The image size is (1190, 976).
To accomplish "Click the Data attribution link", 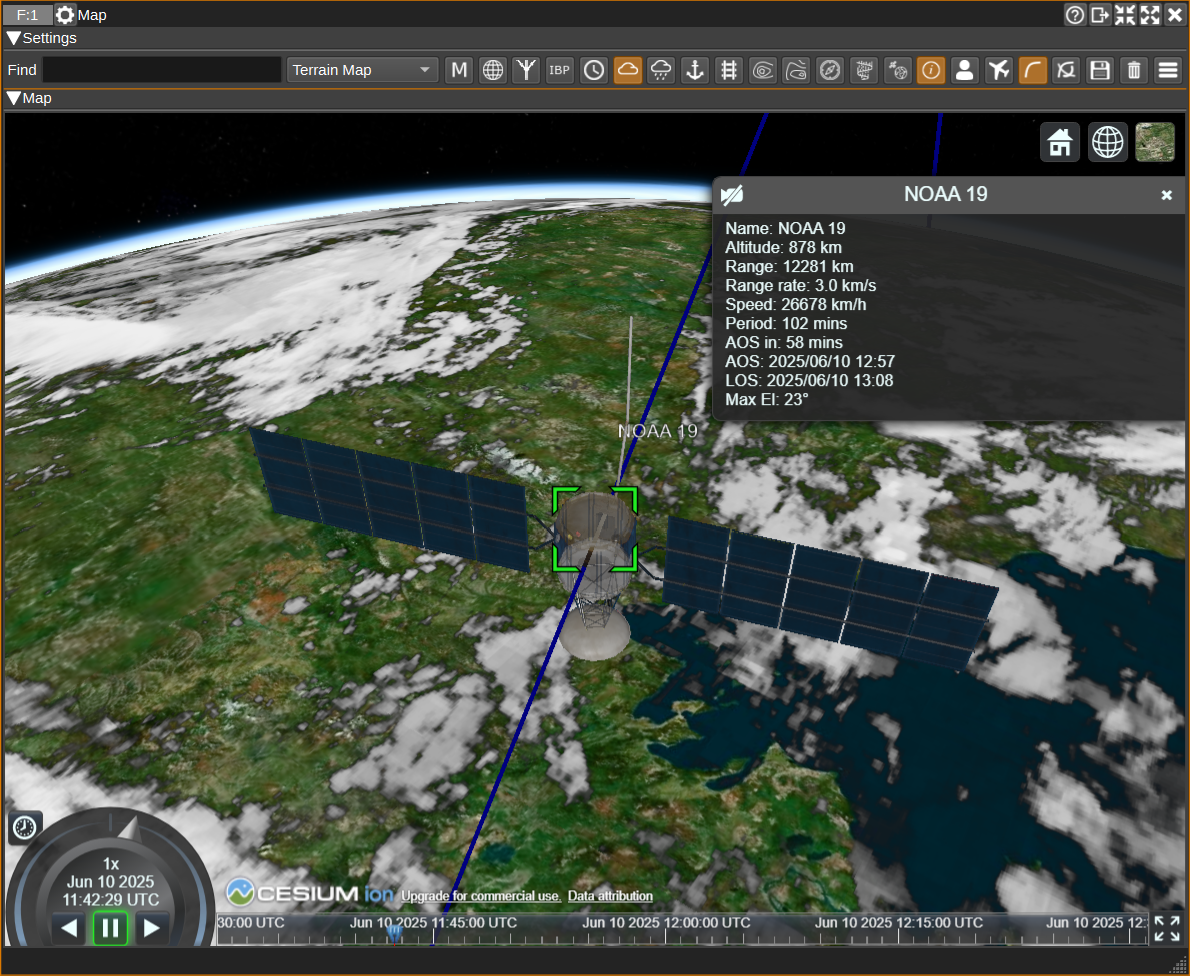I will pos(610,896).
